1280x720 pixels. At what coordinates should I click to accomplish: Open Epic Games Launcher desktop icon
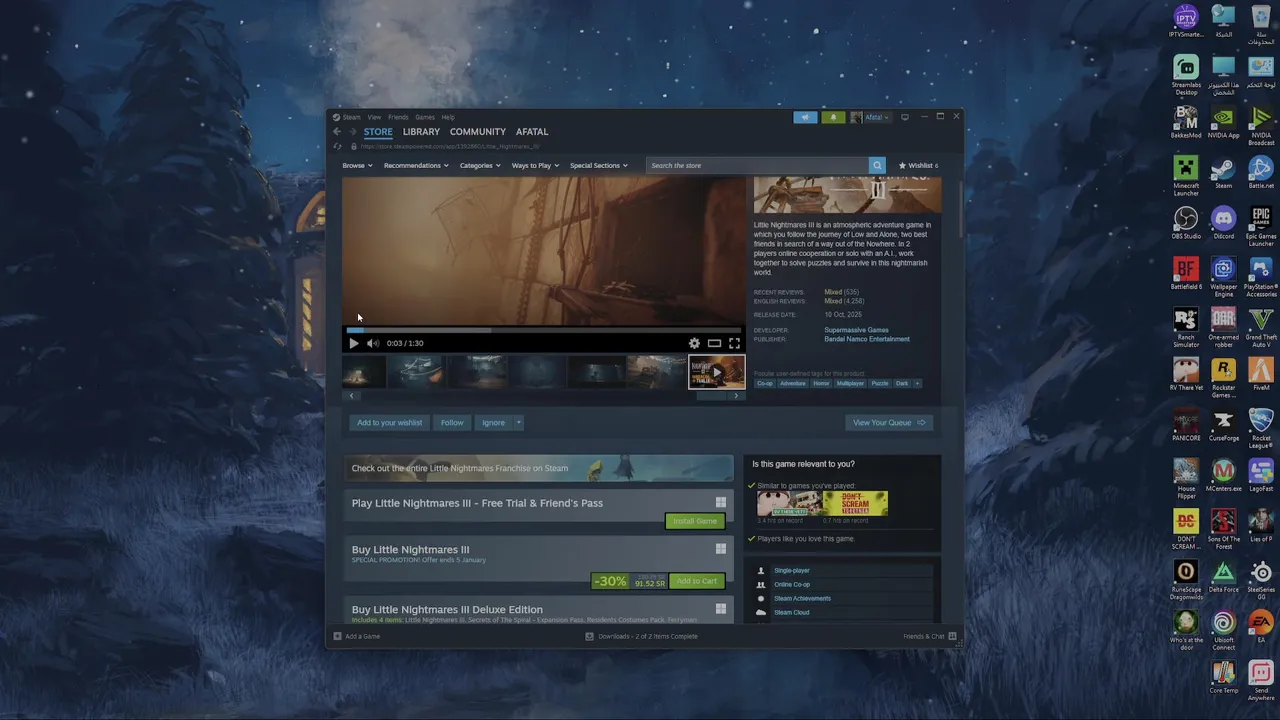pyautogui.click(x=1261, y=226)
